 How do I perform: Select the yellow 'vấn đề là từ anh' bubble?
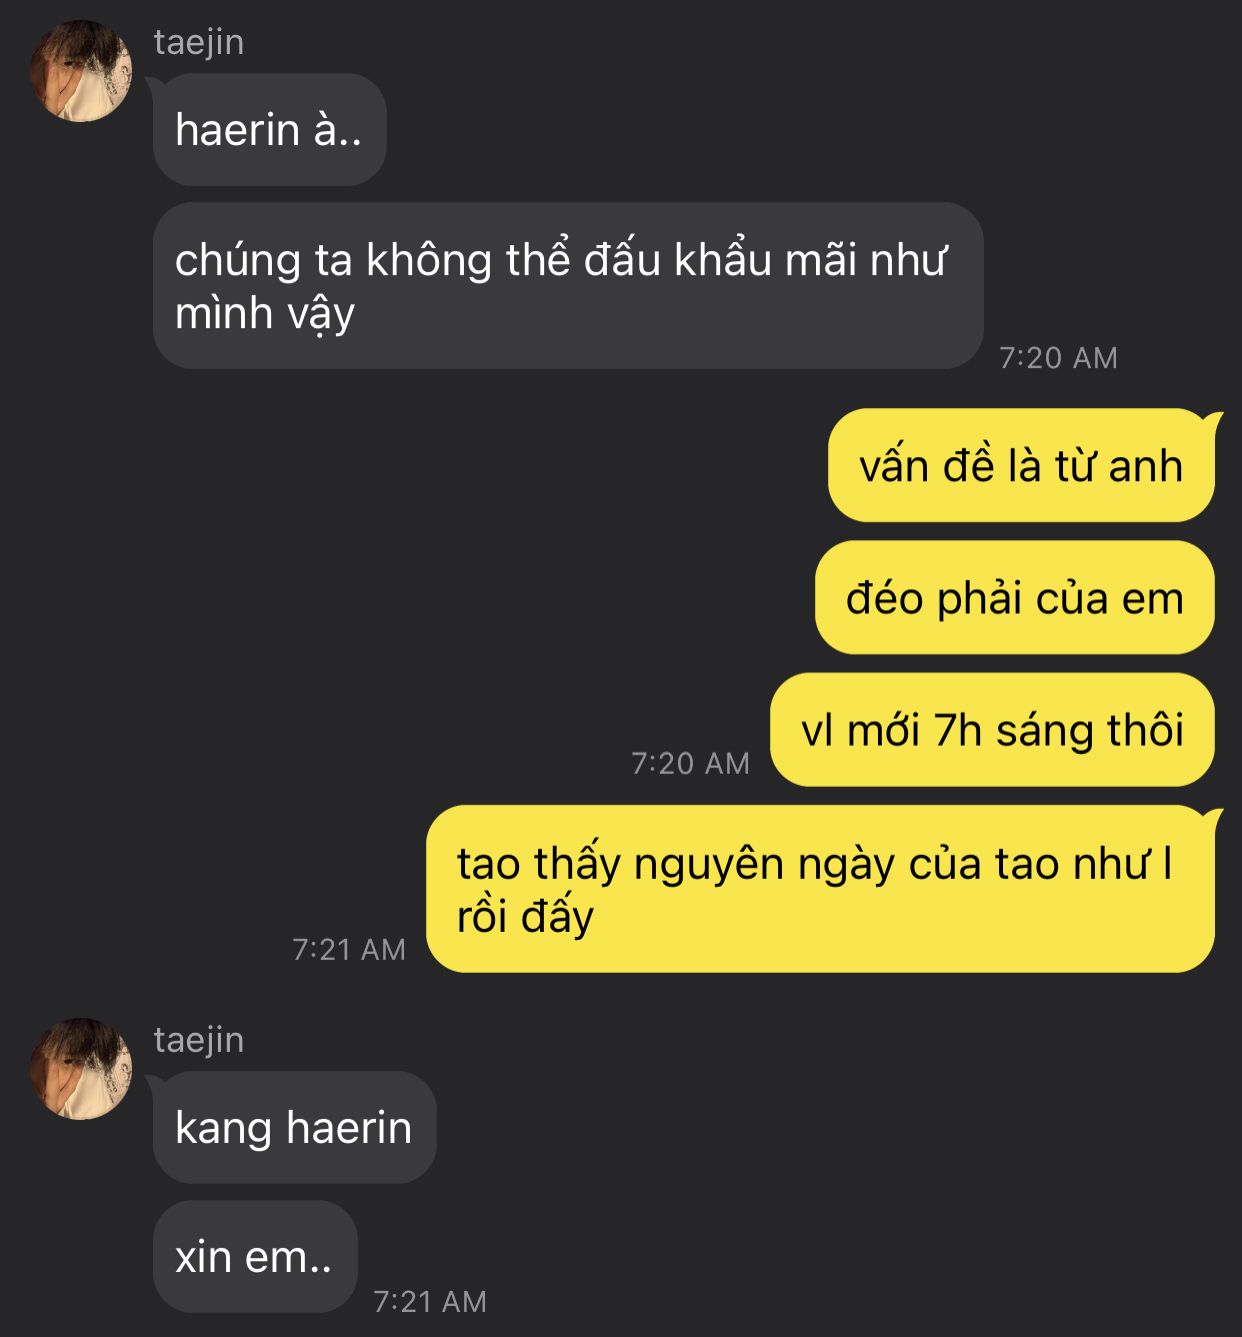coord(1021,465)
